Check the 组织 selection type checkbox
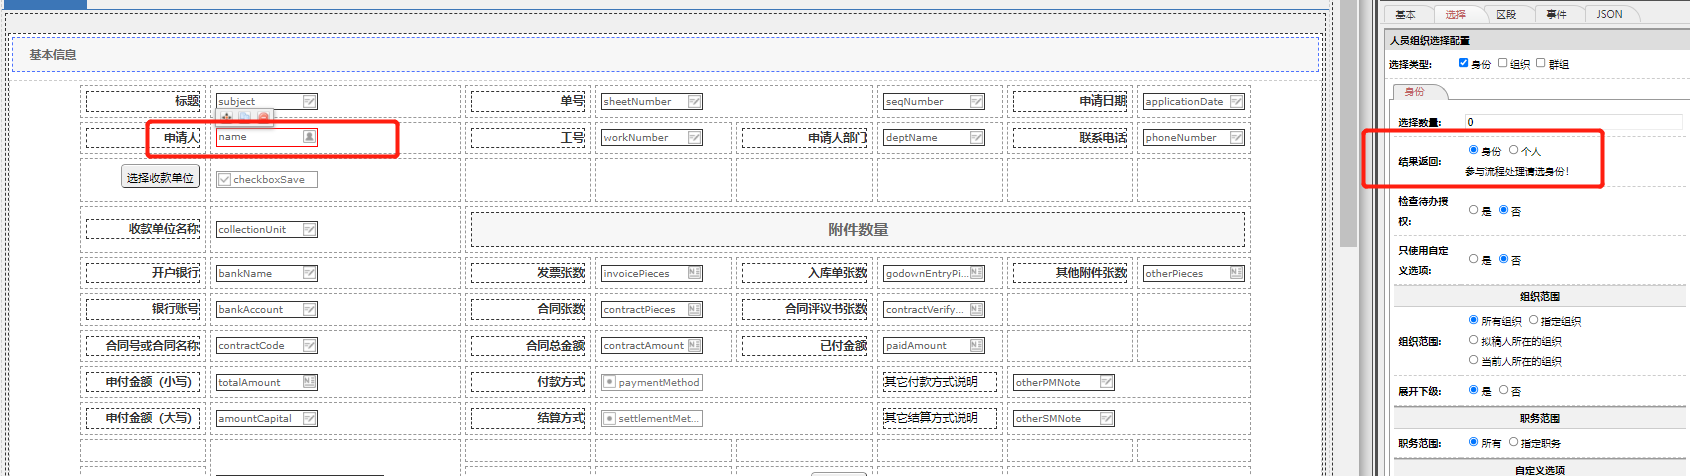Screen dimensions: 1690x476 click(1502, 63)
